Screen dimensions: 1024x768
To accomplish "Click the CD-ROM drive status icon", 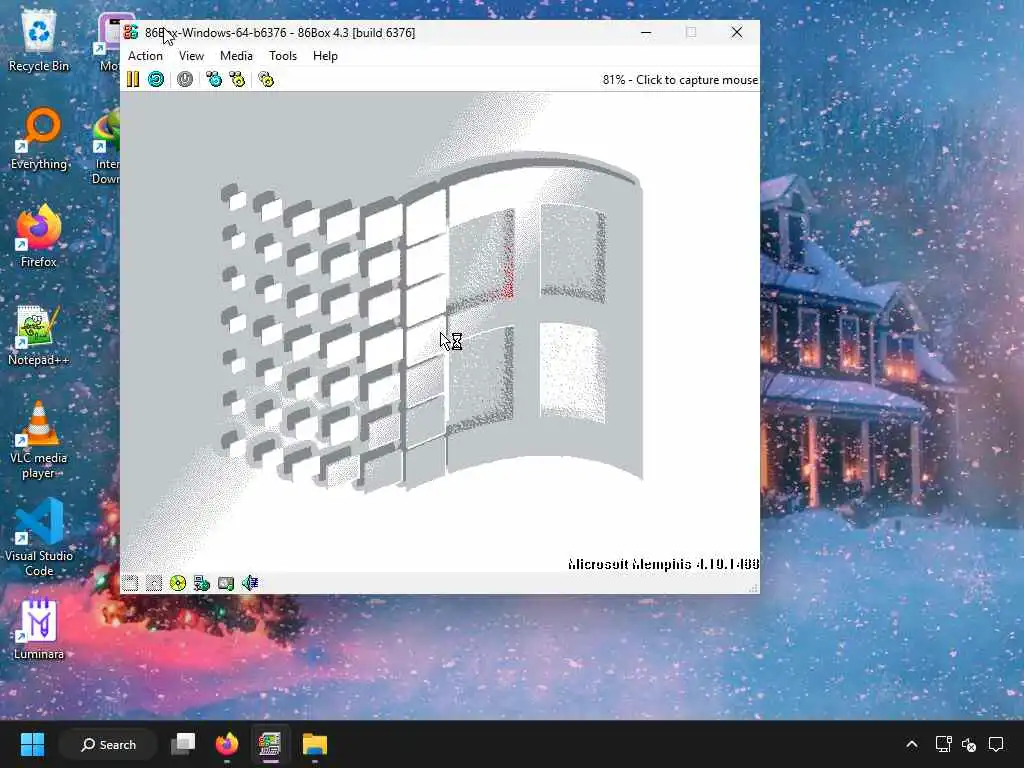I will [178, 583].
